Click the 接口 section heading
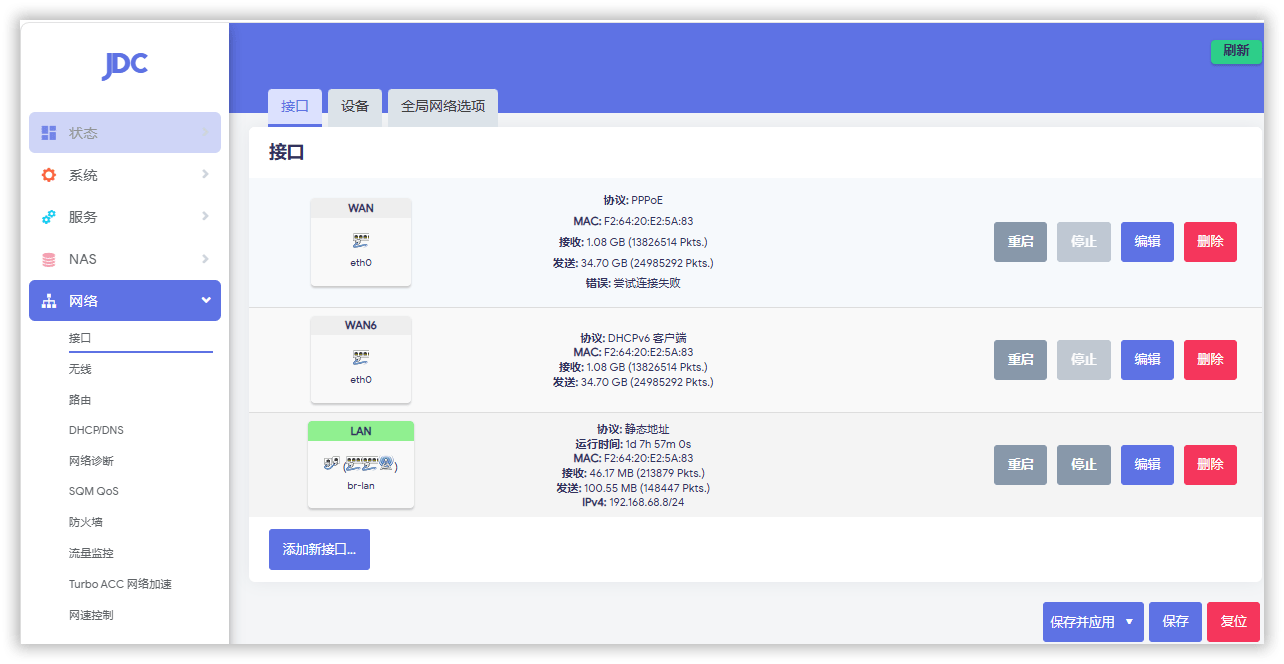Viewport: 1284px width, 664px height. [x=286, y=153]
